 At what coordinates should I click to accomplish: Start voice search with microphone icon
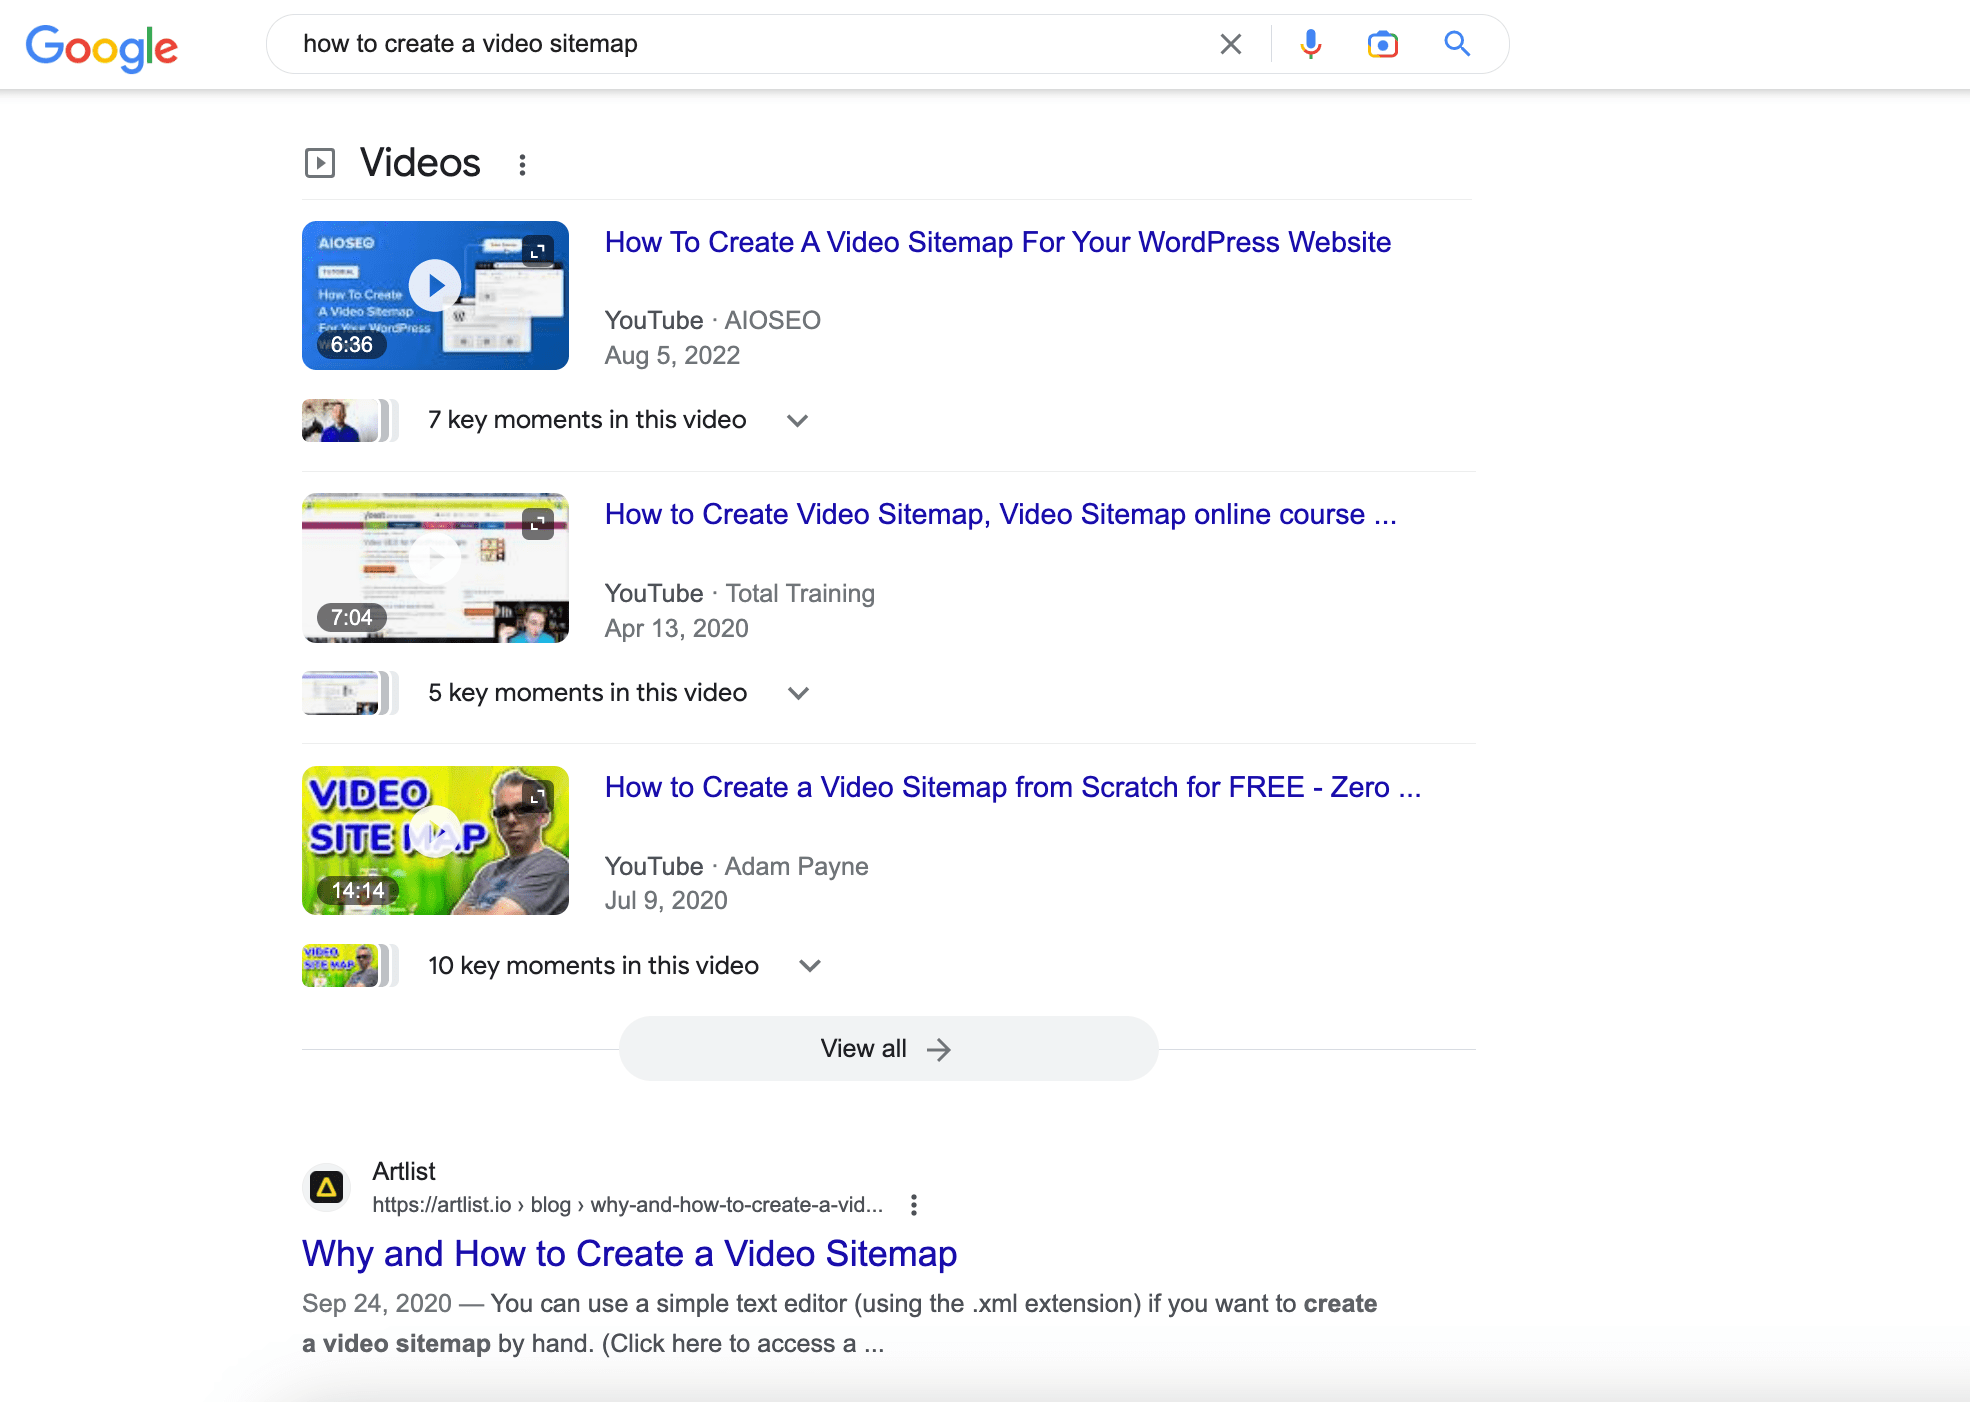click(x=1310, y=44)
